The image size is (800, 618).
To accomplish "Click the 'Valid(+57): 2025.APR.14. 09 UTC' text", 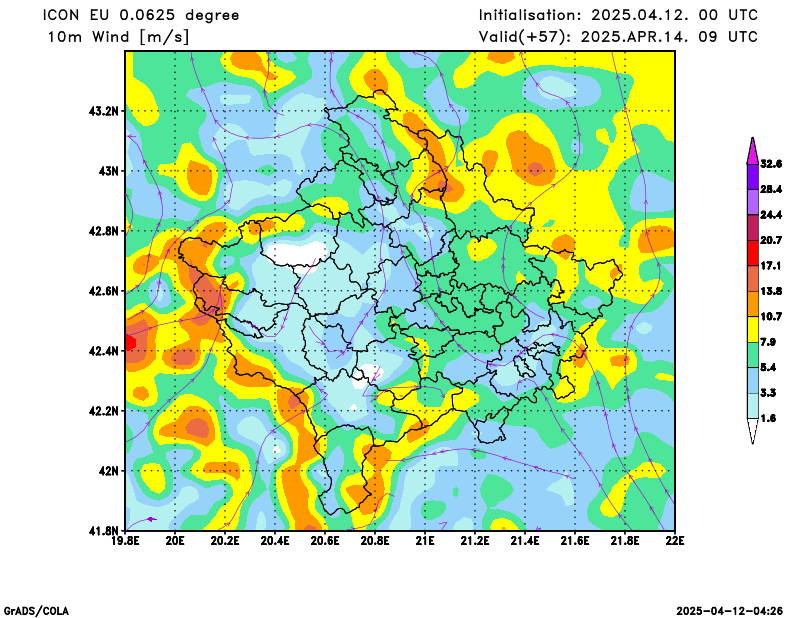I will point(618,37).
